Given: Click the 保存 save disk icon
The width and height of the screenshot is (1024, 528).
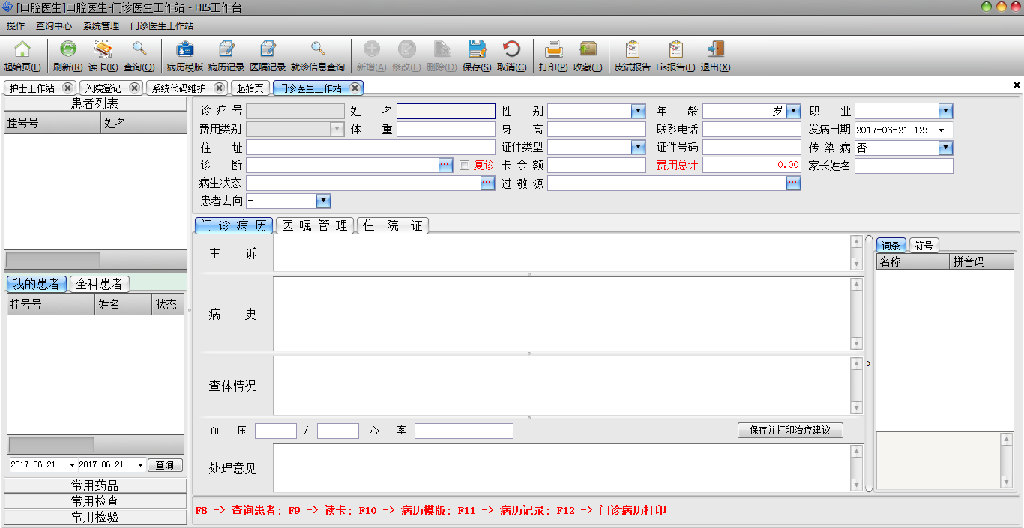Looking at the screenshot, I should point(477,50).
